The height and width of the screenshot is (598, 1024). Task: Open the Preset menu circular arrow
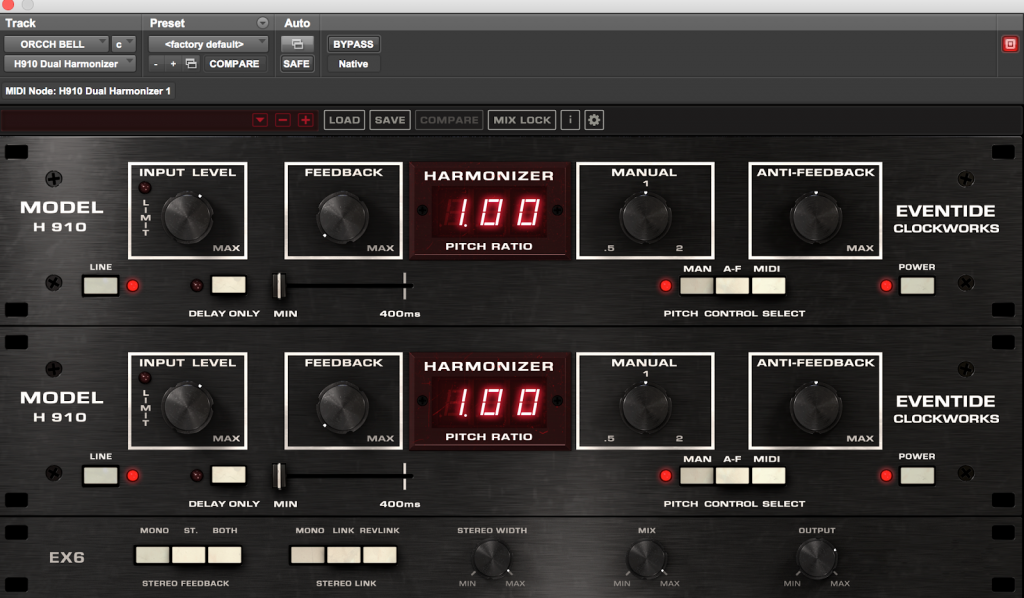pos(263,23)
